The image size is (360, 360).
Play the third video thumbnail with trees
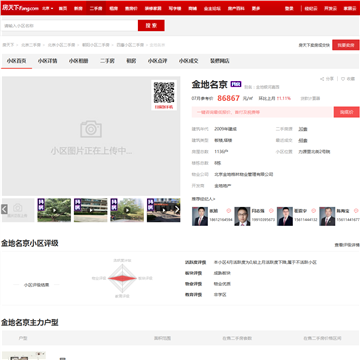coord(127,210)
